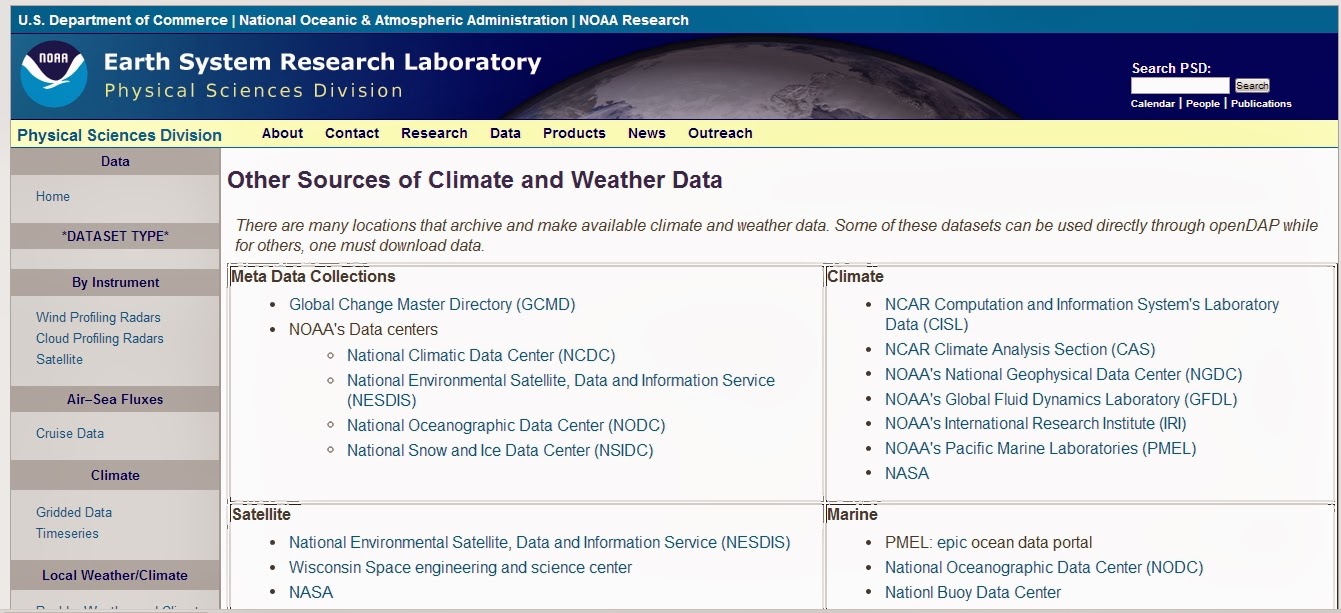
Task: Click Home in the Data sidebar
Action: point(53,197)
